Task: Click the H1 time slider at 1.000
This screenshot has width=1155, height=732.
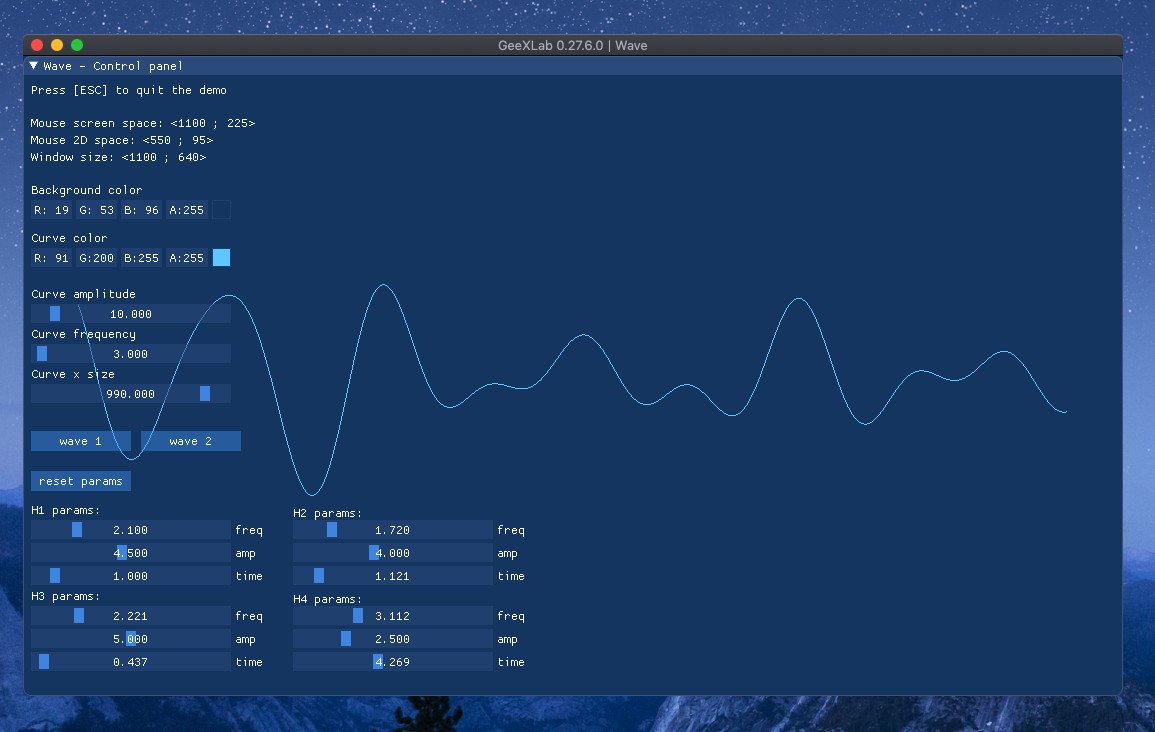Action: click(x=131, y=576)
